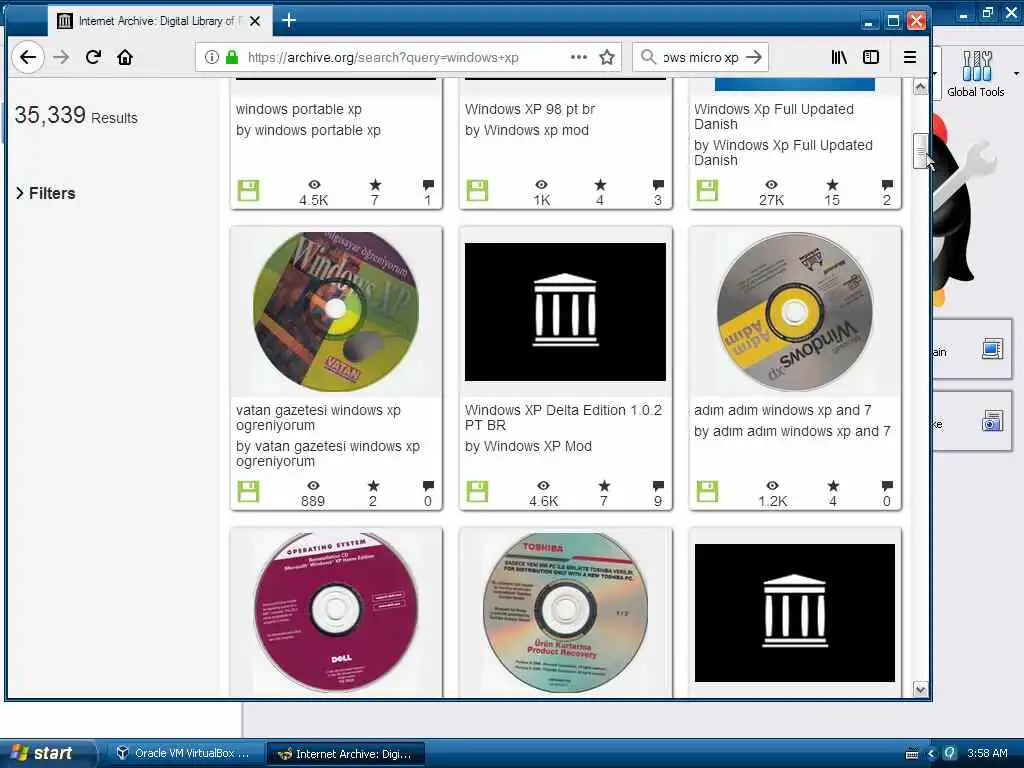Click reviews bubble on Full Updated Danish card
1024x768 pixels.
coord(887,185)
